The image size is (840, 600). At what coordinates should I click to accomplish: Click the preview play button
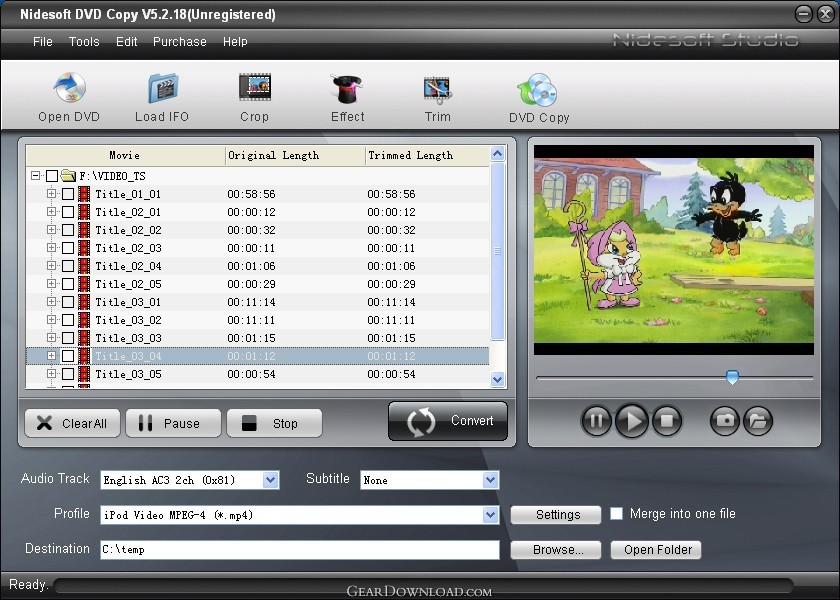coord(632,421)
